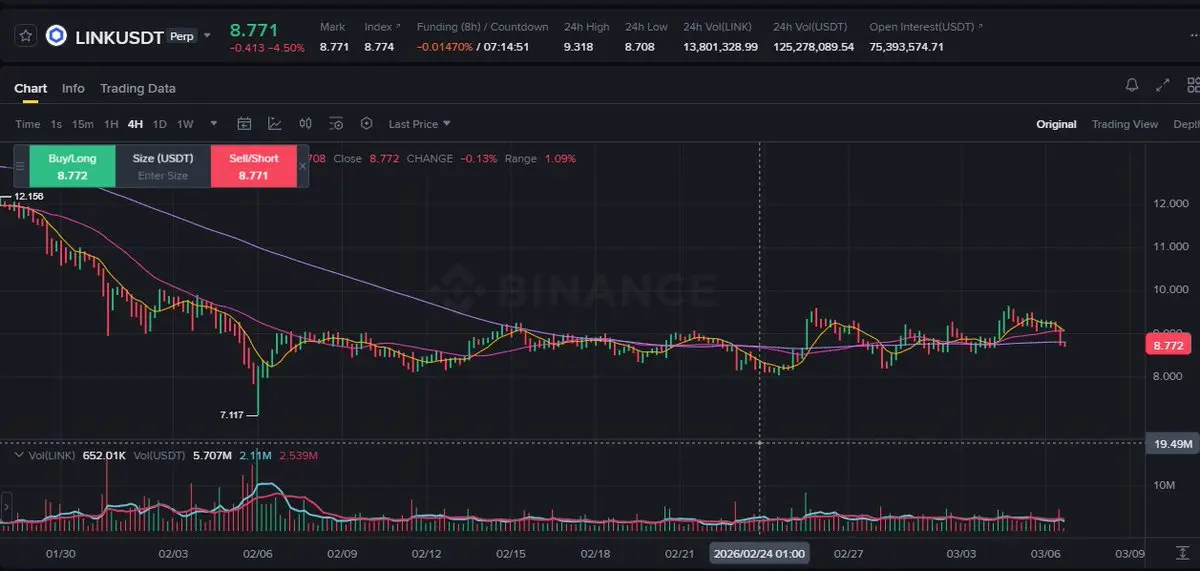Screen dimensions: 1200x571
Task: Open the Info tab
Action: point(73,88)
